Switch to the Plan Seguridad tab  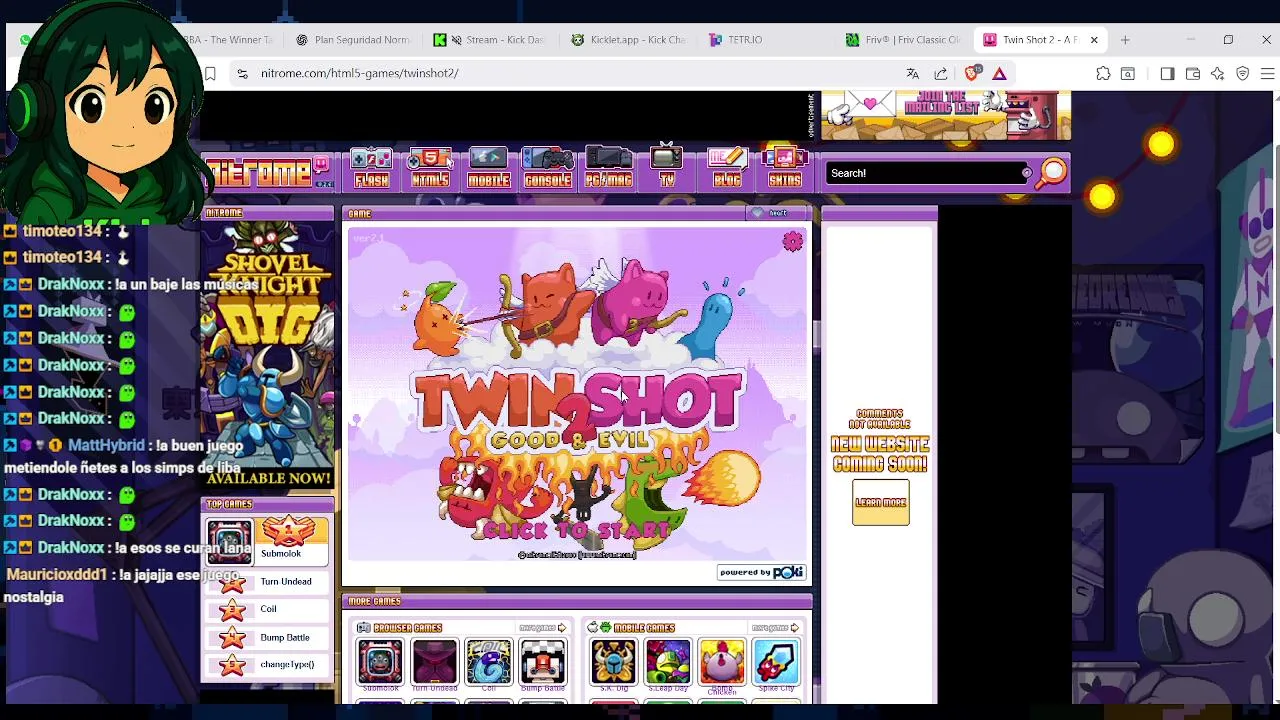click(353, 40)
